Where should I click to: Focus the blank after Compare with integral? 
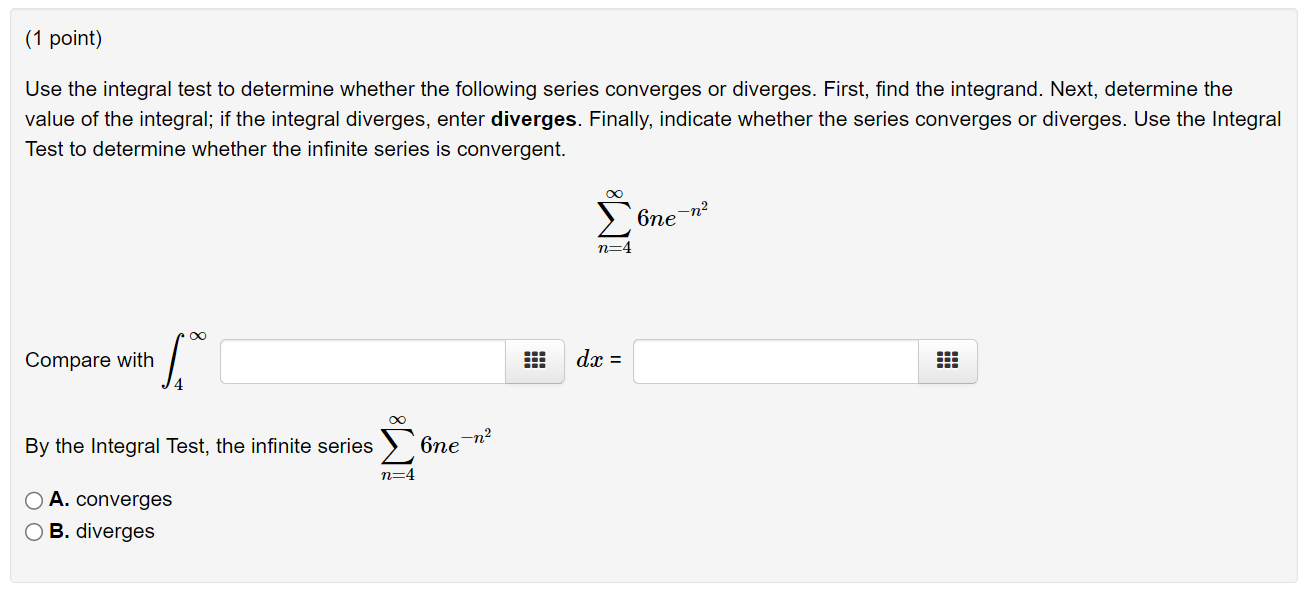pos(360,361)
